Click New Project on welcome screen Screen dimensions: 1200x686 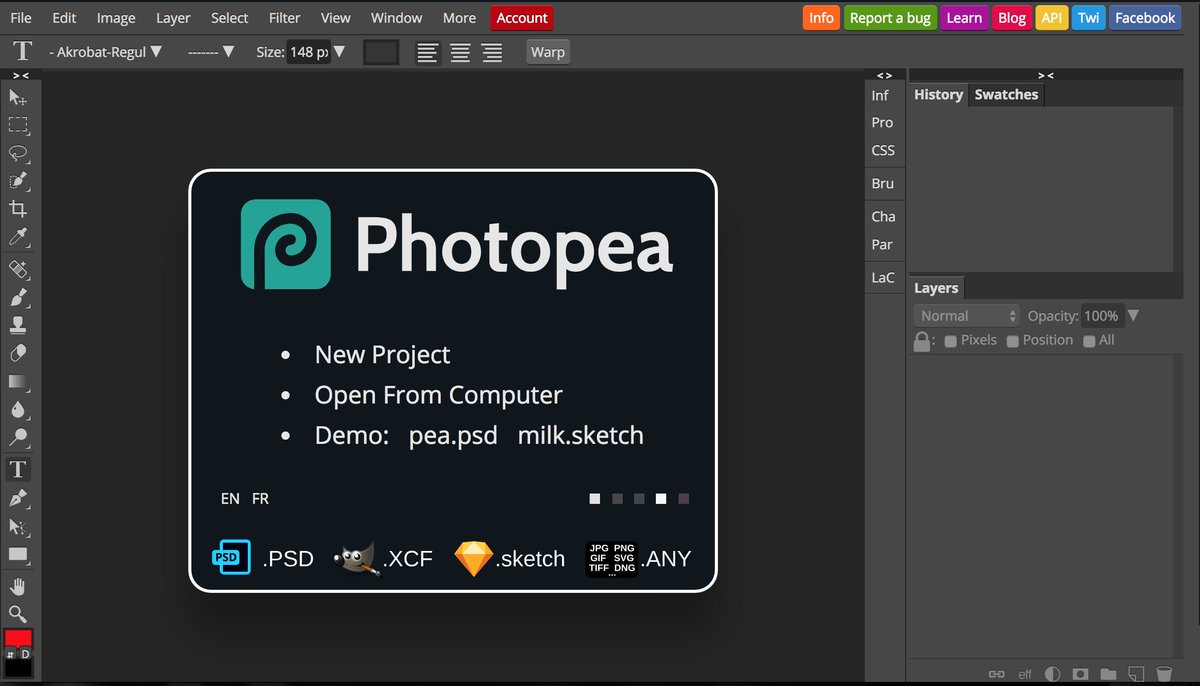[382, 355]
